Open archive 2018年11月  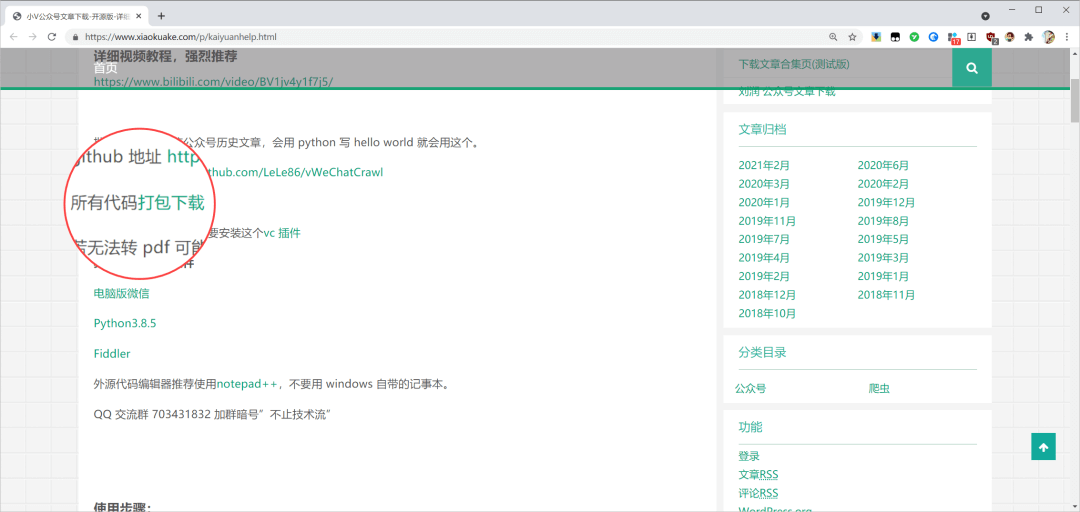(886, 295)
